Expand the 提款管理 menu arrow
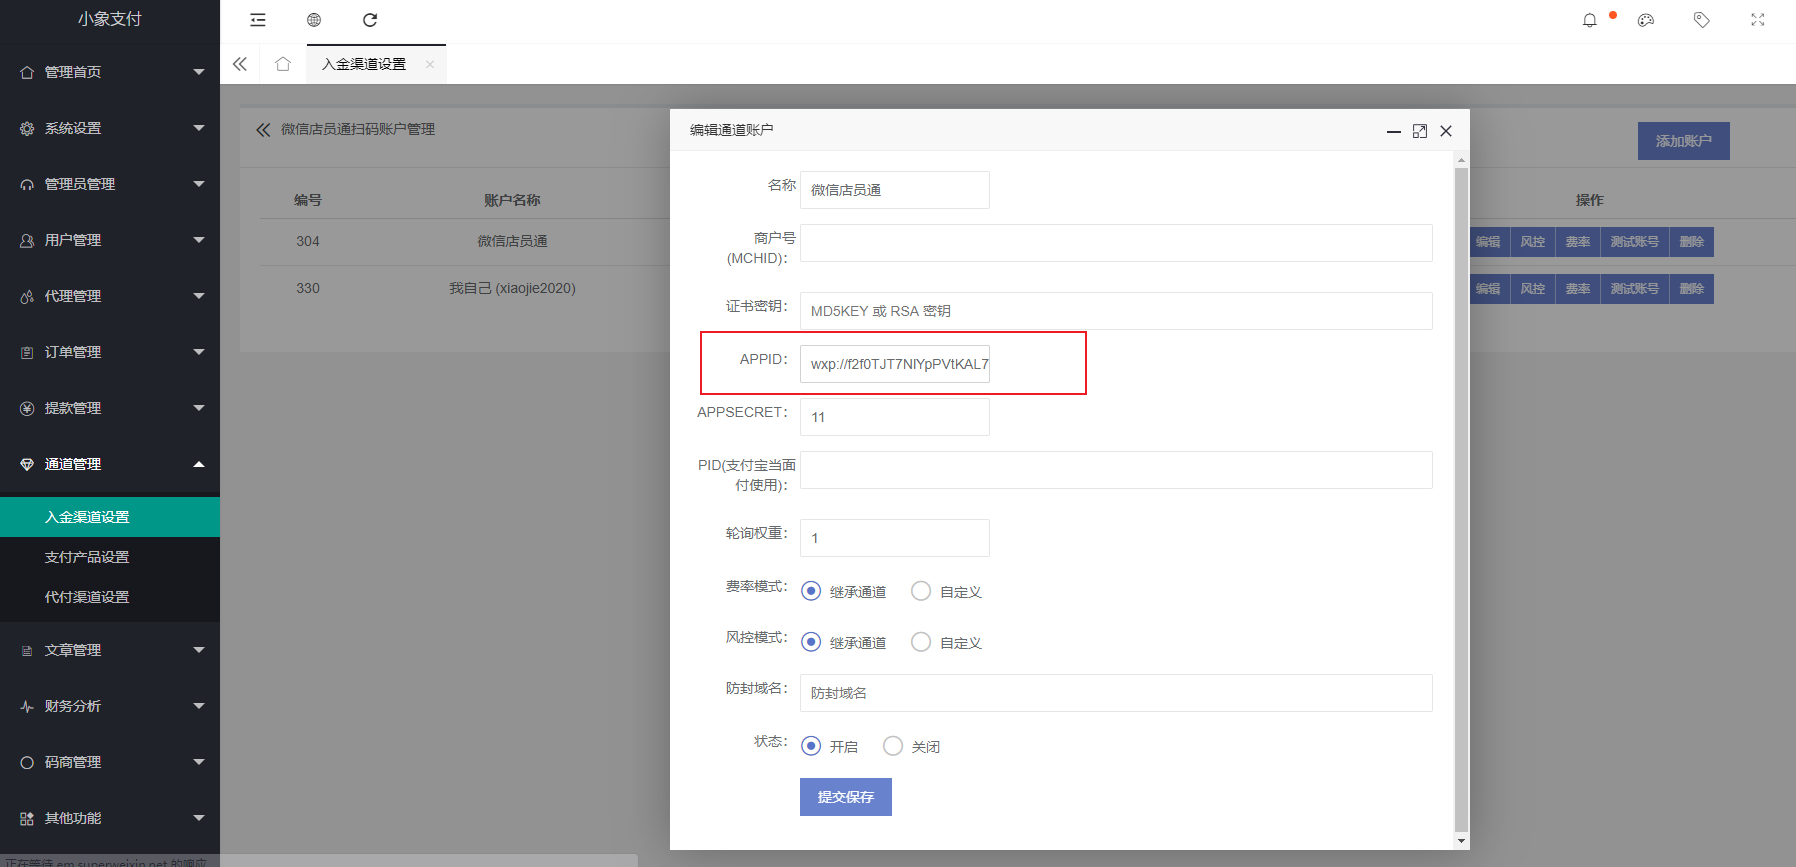This screenshot has height=867, width=1796. pos(199,408)
